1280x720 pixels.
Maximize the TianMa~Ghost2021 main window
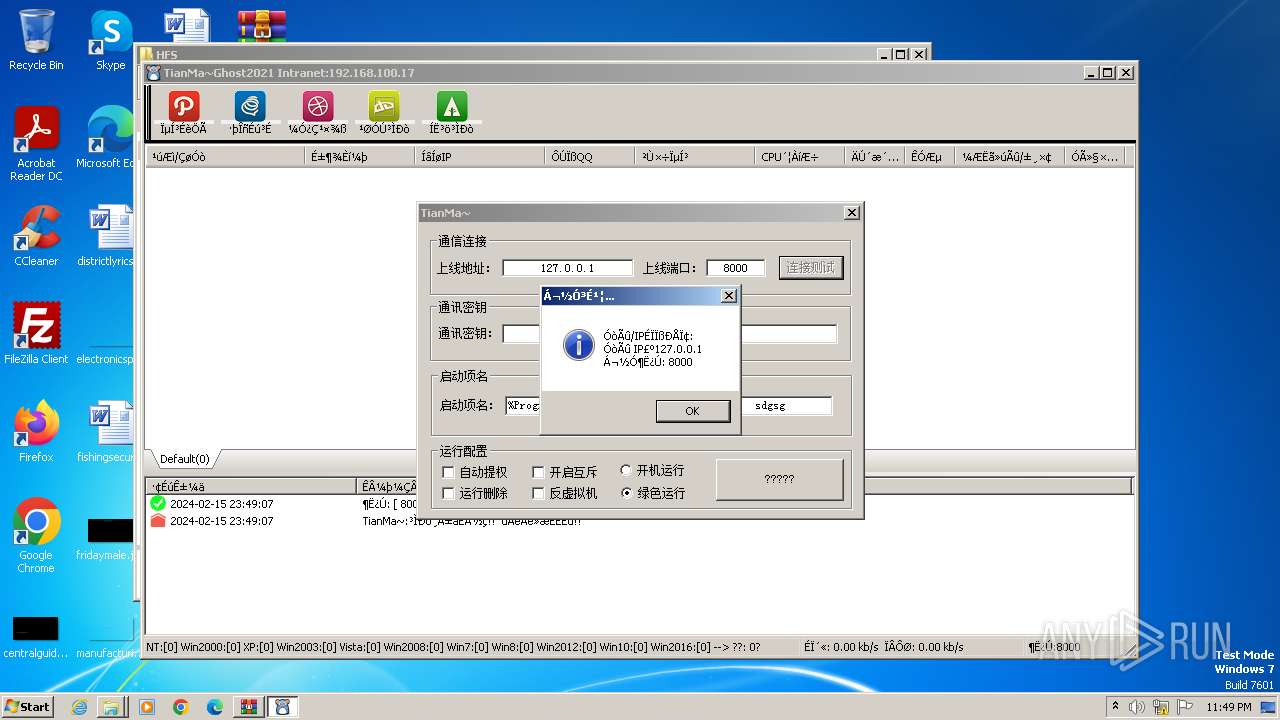point(1107,73)
